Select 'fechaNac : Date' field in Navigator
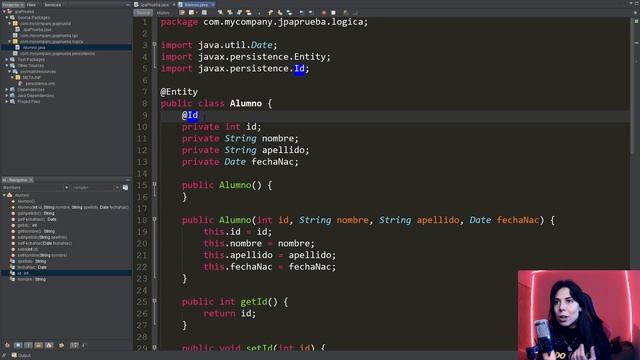Image resolution: width=640 pixels, height=360 pixels. click(32, 267)
